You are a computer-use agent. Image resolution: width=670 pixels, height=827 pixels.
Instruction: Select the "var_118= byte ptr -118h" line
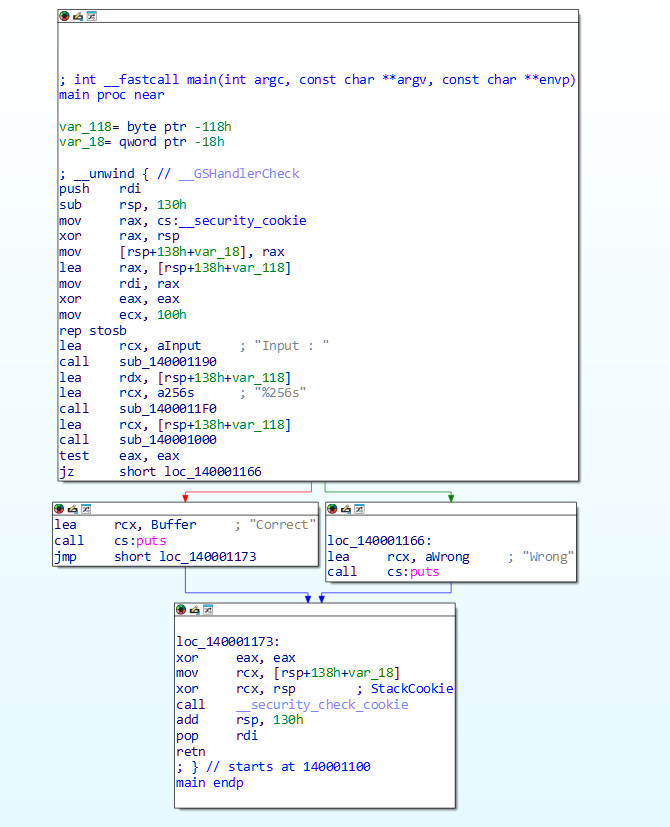145,127
